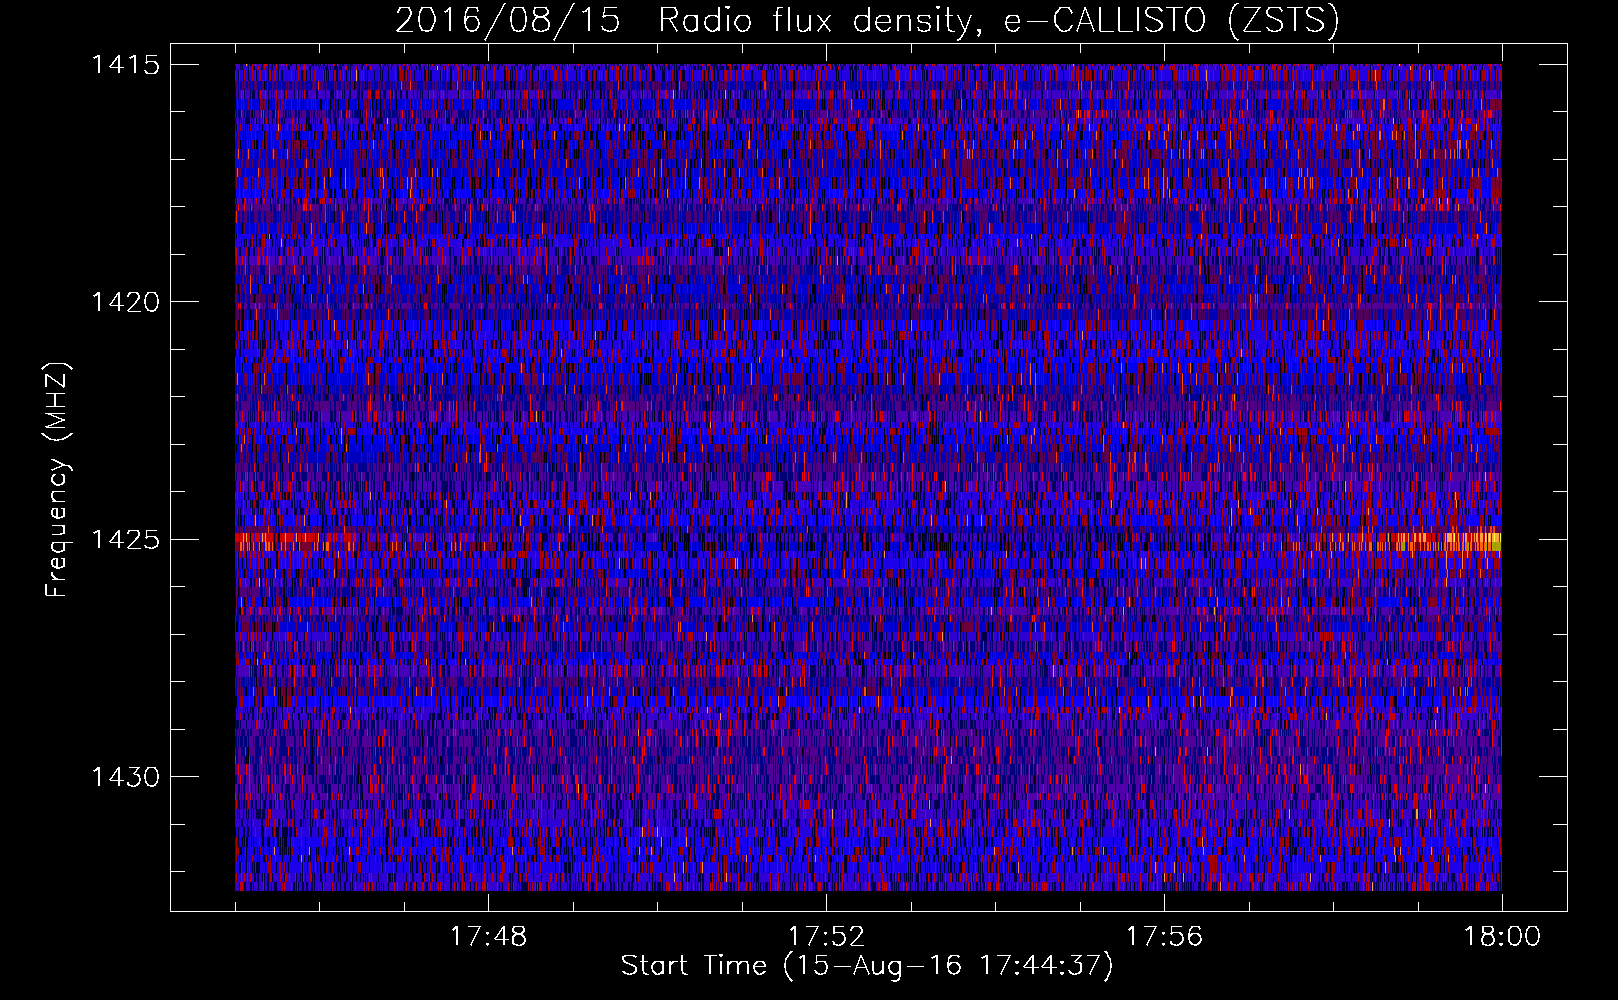1618x1000 pixels.
Task: Click the red-orange streak at 1425 MHz near spectrogram start
Action: (295, 541)
